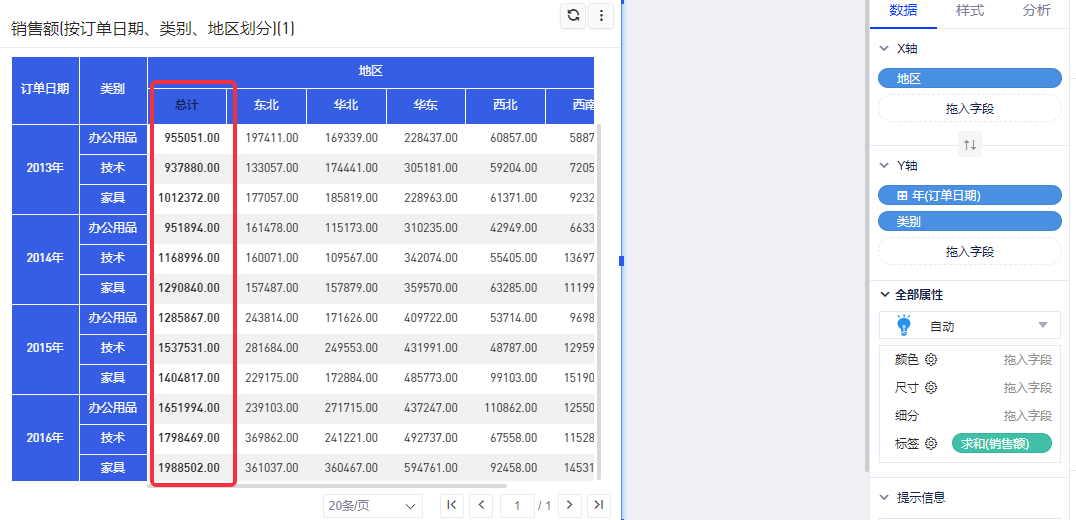Open the 自动 chart type dropdown

coord(968,326)
